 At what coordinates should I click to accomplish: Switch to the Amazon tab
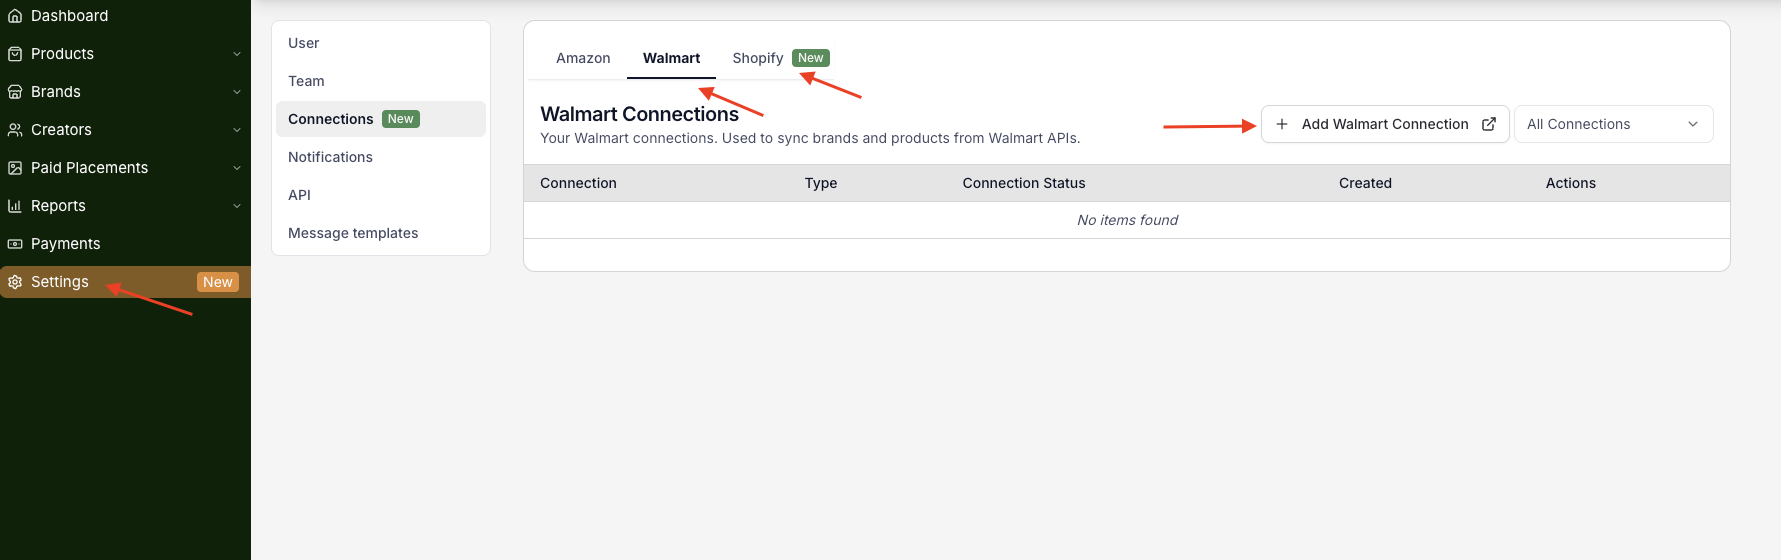[583, 58]
